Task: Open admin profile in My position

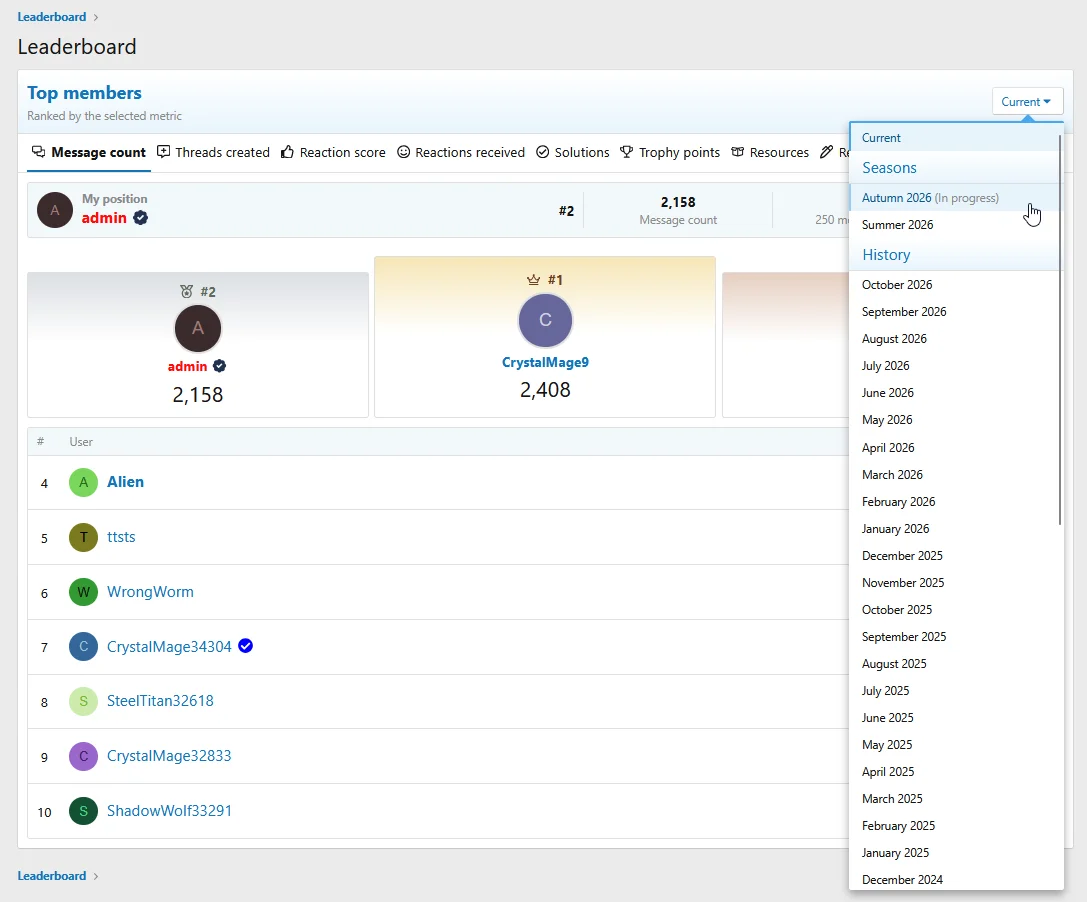Action: pyautogui.click(x=104, y=218)
